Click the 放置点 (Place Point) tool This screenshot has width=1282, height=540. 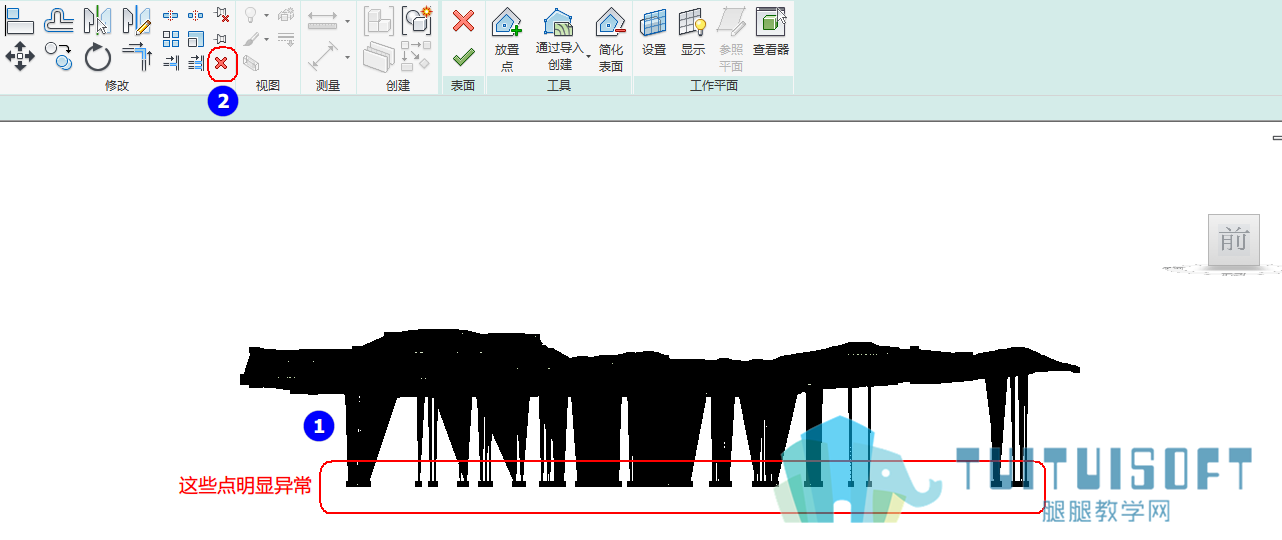tap(507, 38)
